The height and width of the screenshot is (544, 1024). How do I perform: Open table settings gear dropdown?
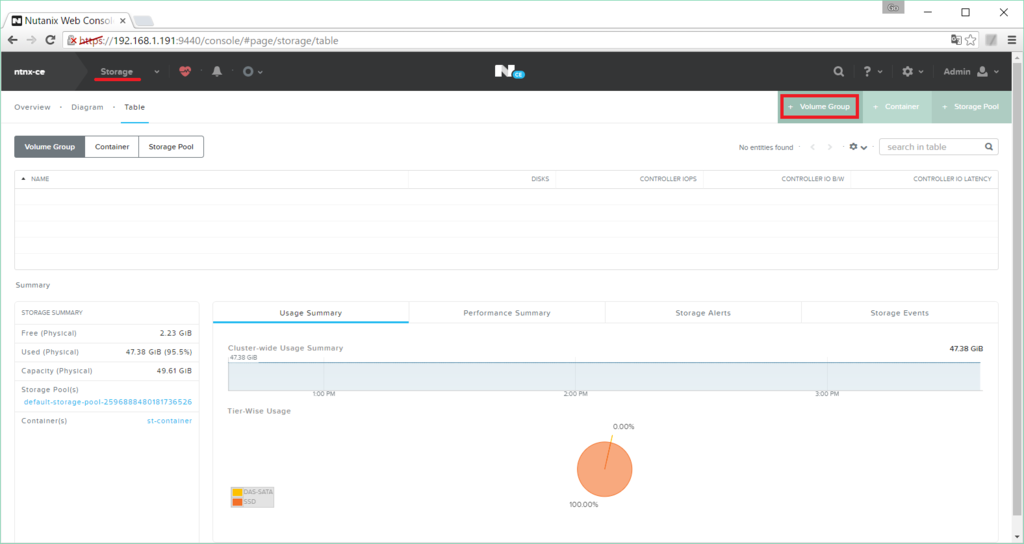(x=857, y=147)
